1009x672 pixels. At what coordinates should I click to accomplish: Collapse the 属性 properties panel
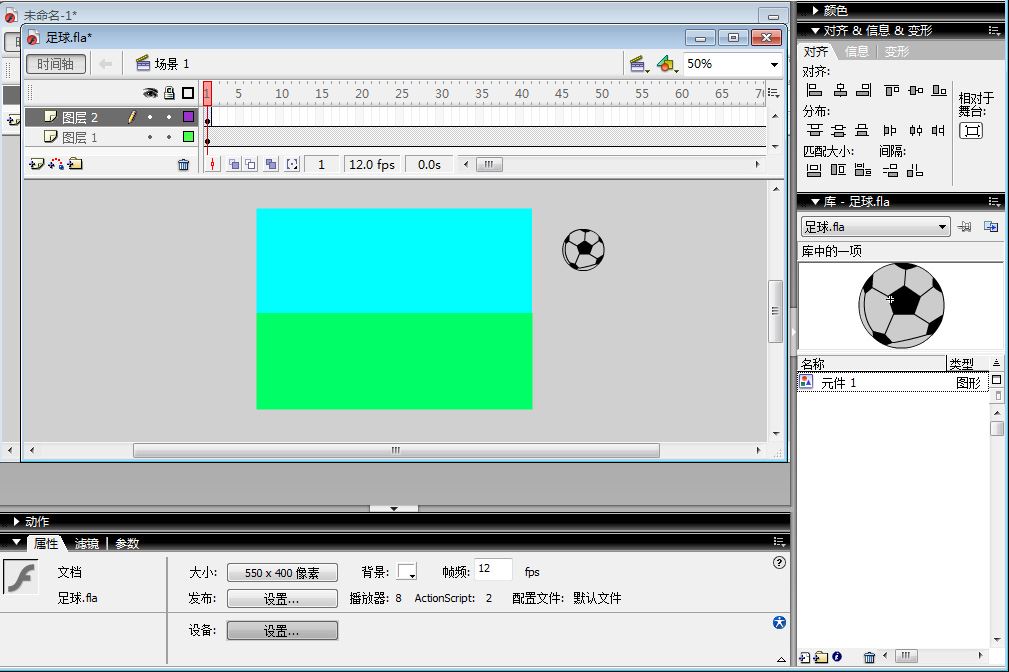[16, 543]
